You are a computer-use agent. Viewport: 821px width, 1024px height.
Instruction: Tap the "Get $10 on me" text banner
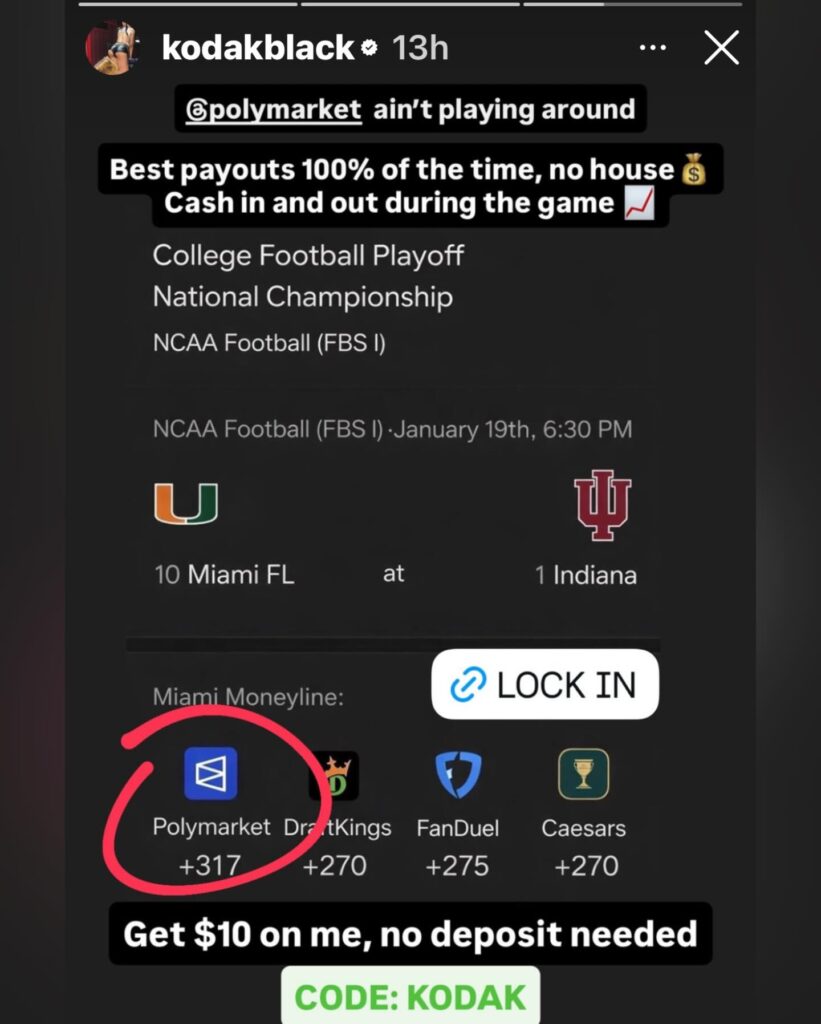pyautogui.click(x=410, y=934)
